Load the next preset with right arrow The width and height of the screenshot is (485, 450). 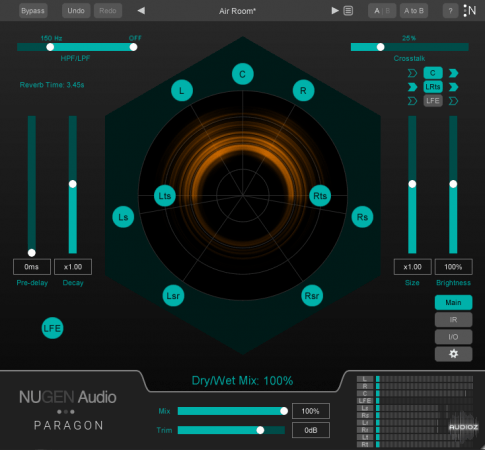pyautogui.click(x=335, y=11)
